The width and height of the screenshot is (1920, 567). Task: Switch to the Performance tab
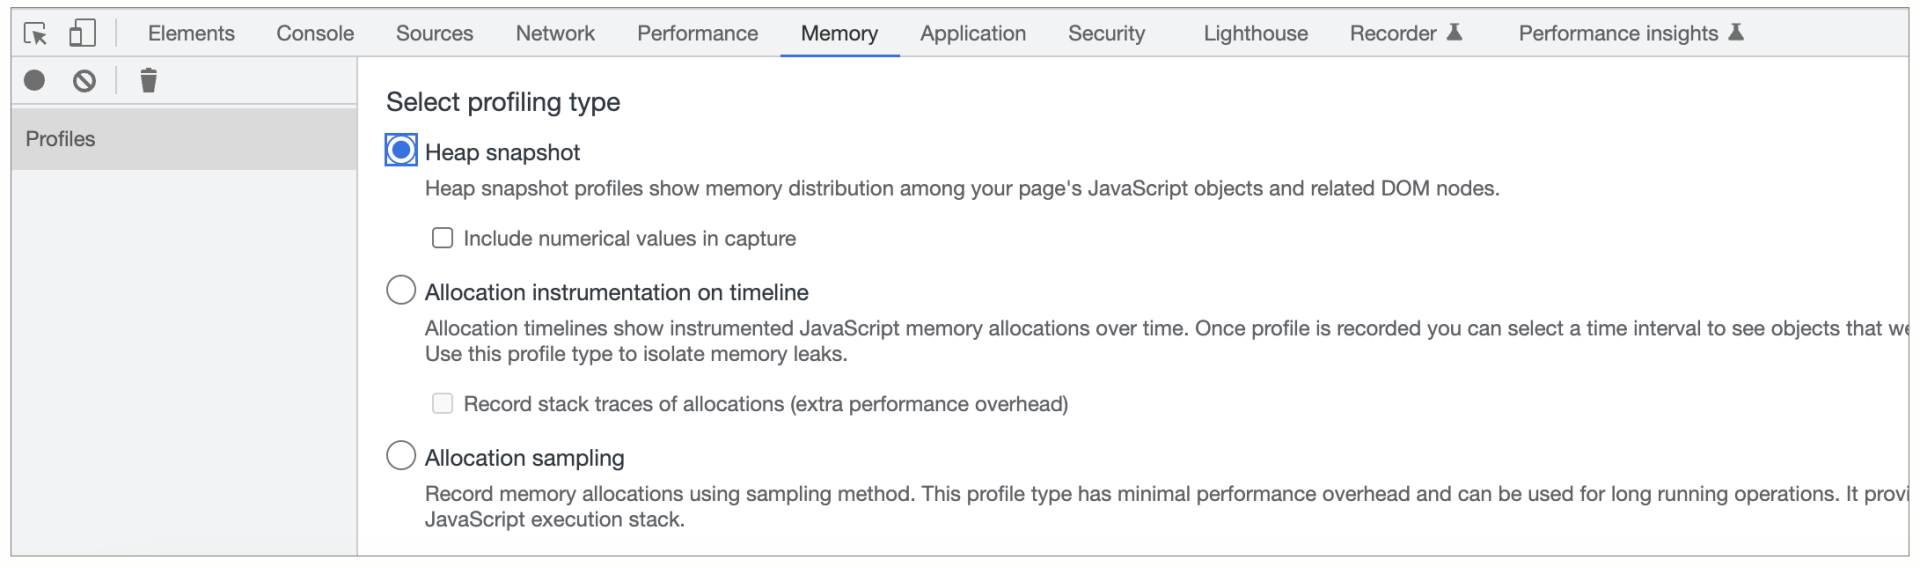(x=697, y=34)
